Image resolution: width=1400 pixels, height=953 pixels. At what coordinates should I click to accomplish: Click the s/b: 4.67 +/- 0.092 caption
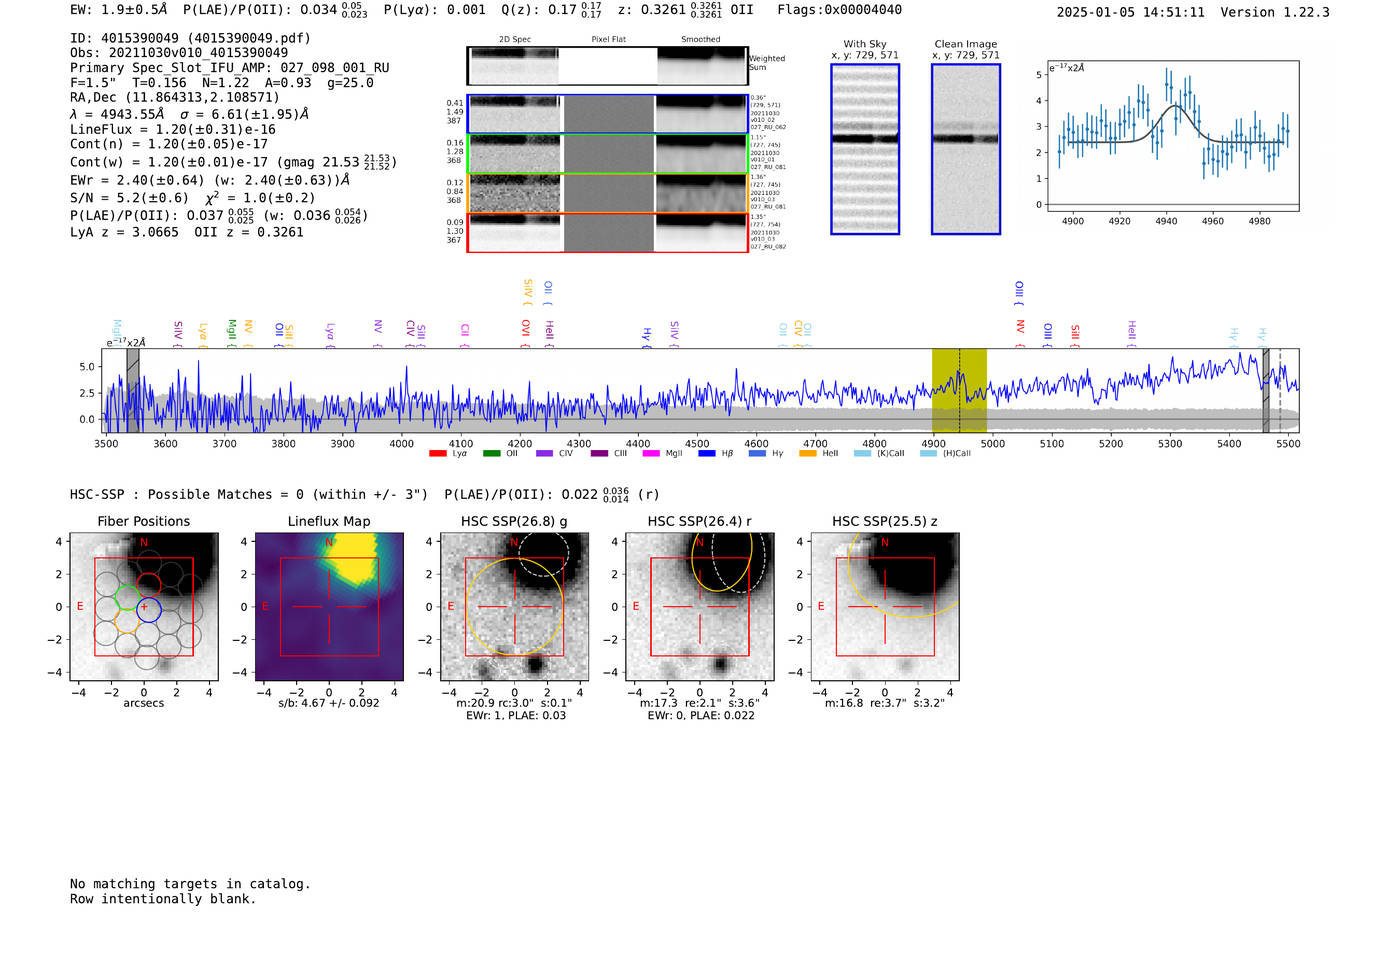(329, 703)
